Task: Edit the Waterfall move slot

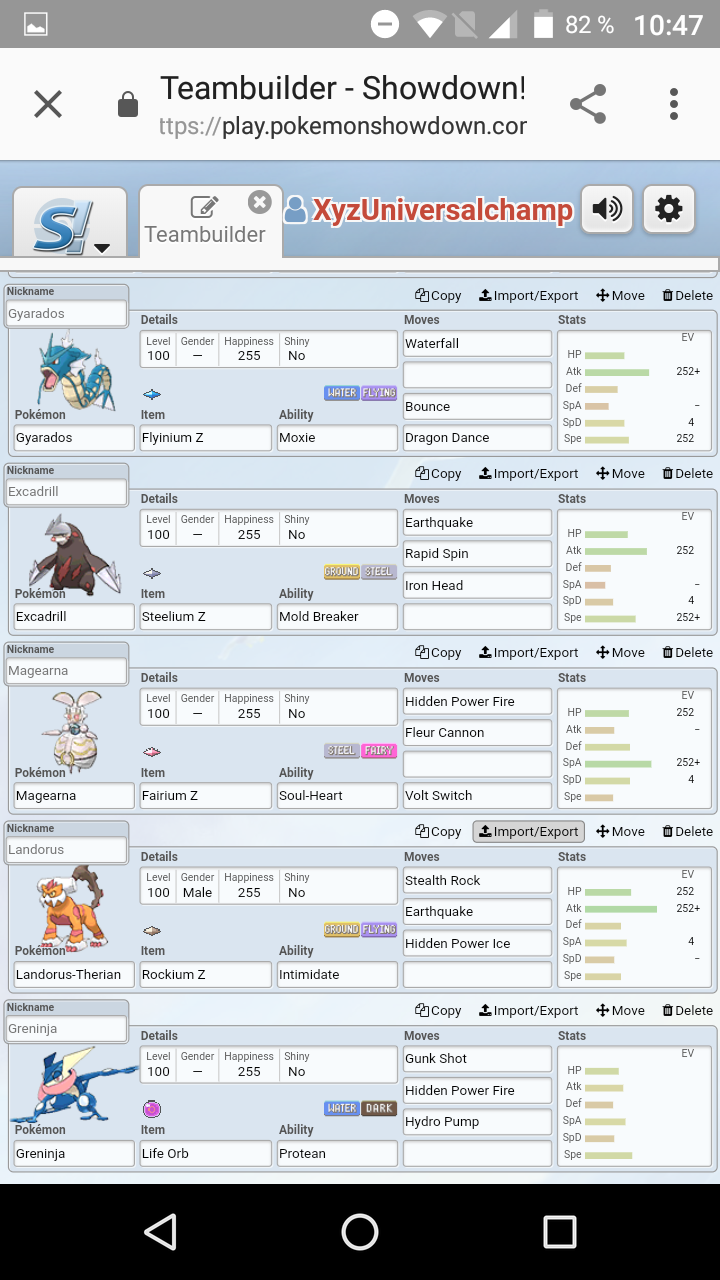Action: tap(477, 344)
